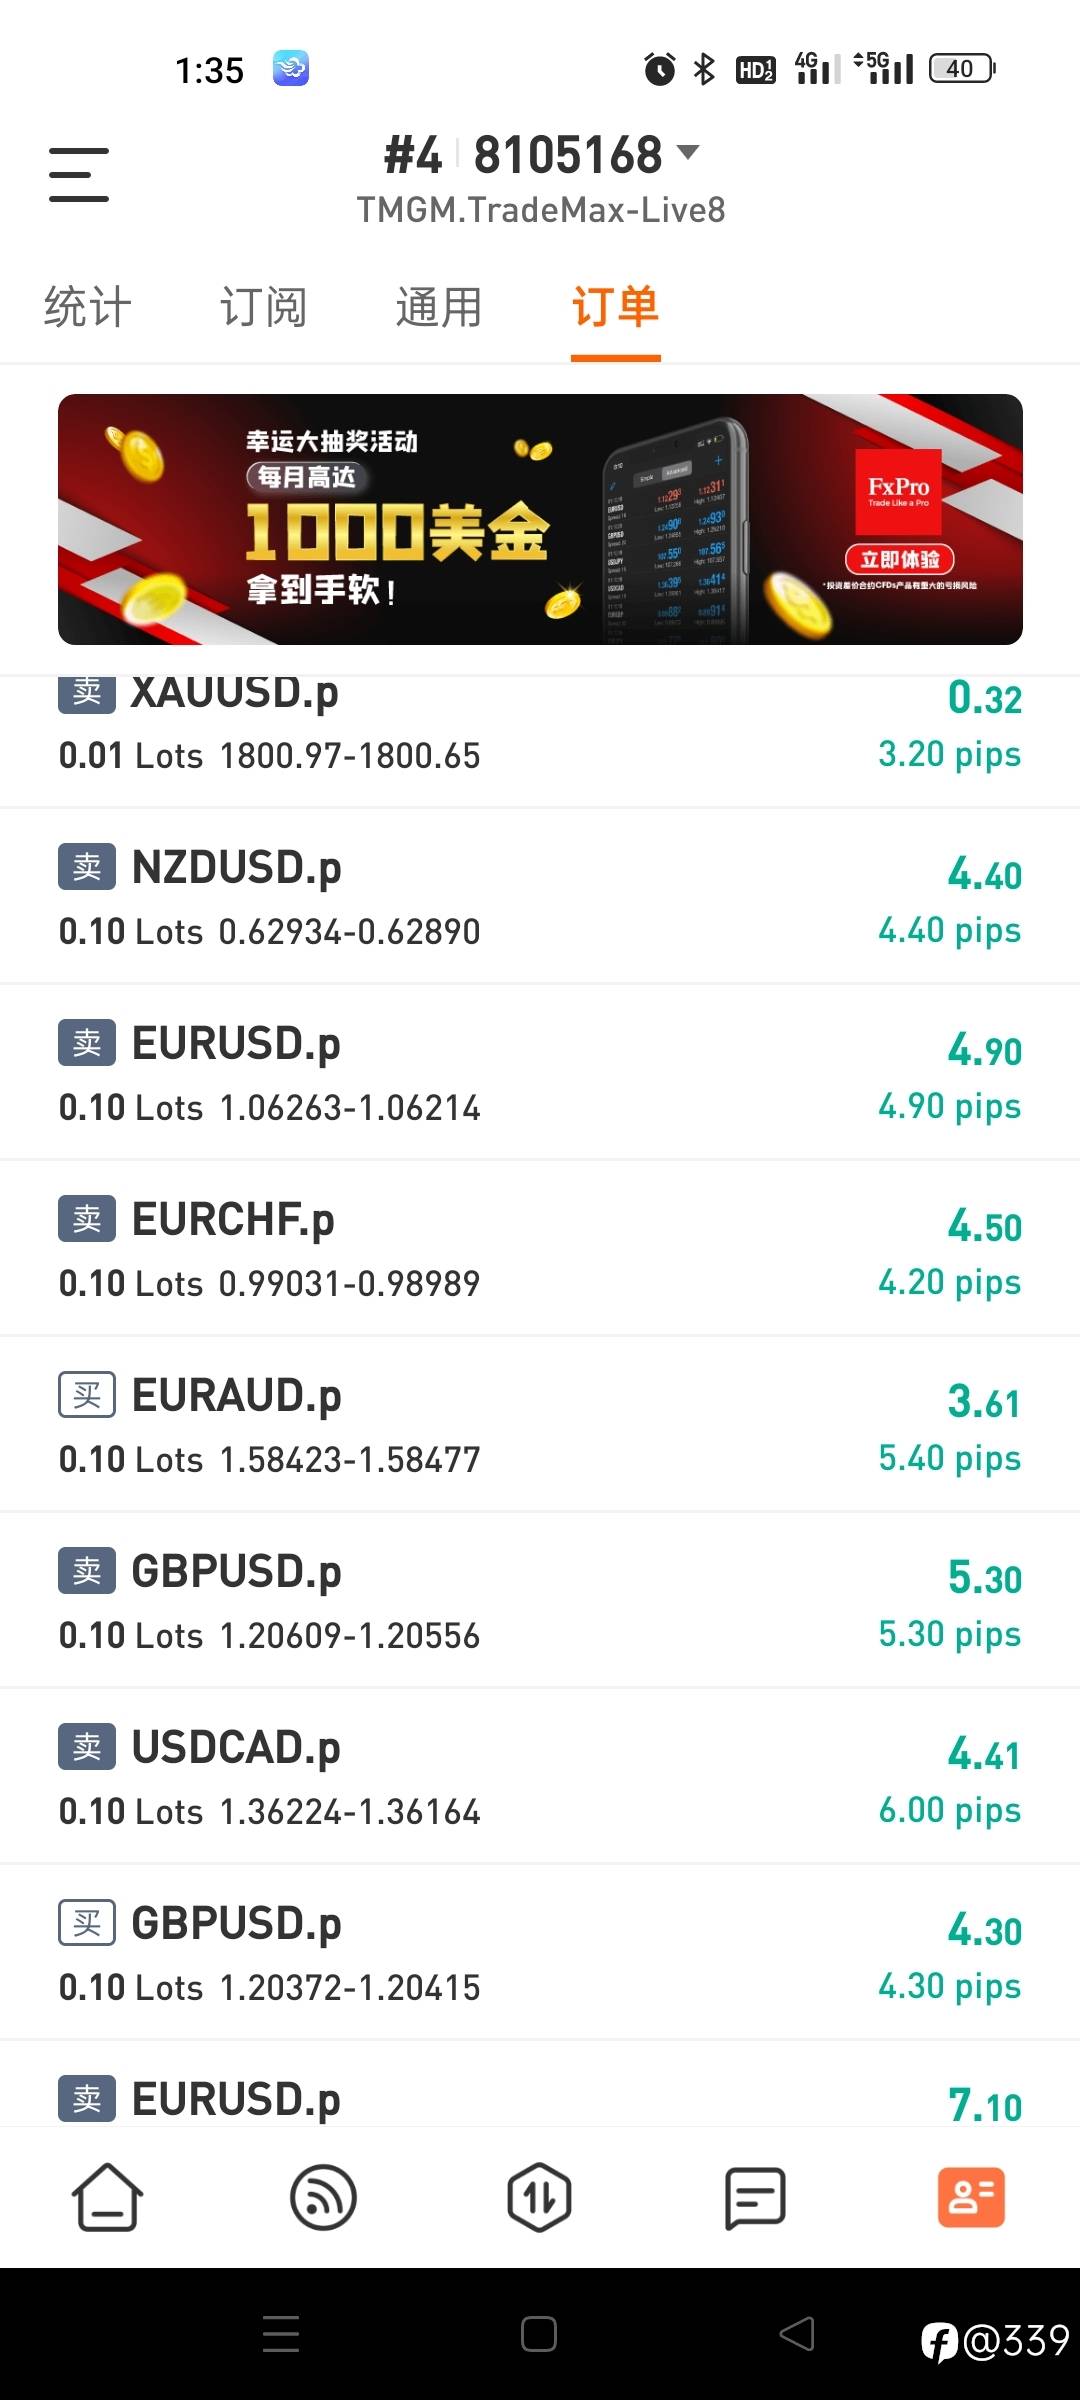Switch to the 统计 tab
Viewport: 1080px width, 2400px height.
88,307
